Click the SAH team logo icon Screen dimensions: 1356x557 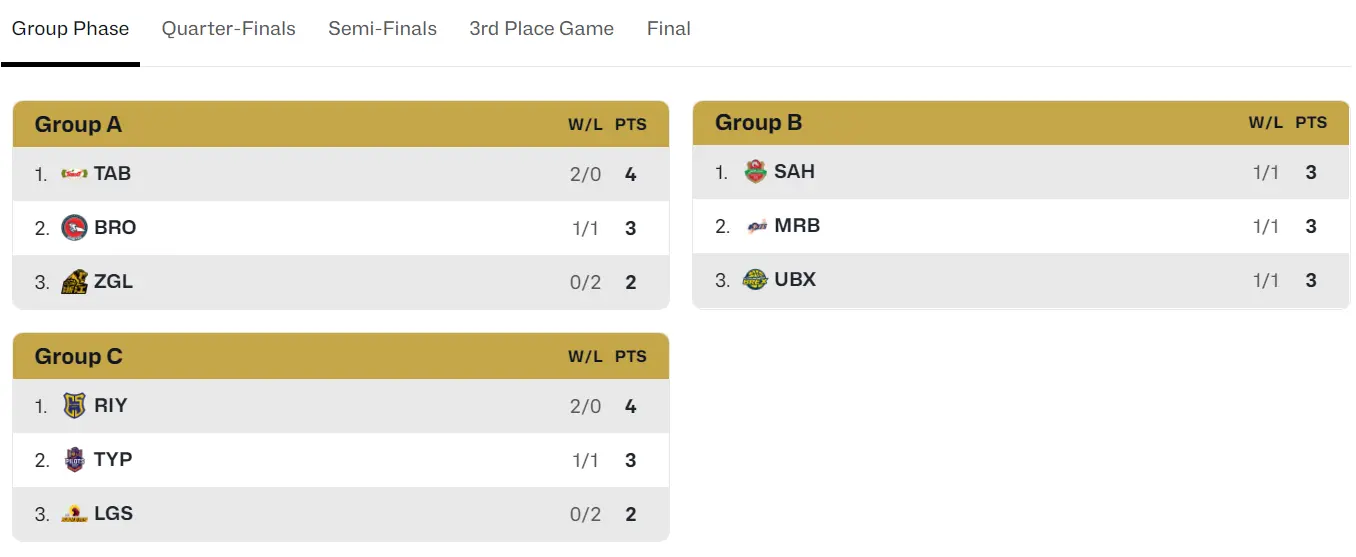755,172
